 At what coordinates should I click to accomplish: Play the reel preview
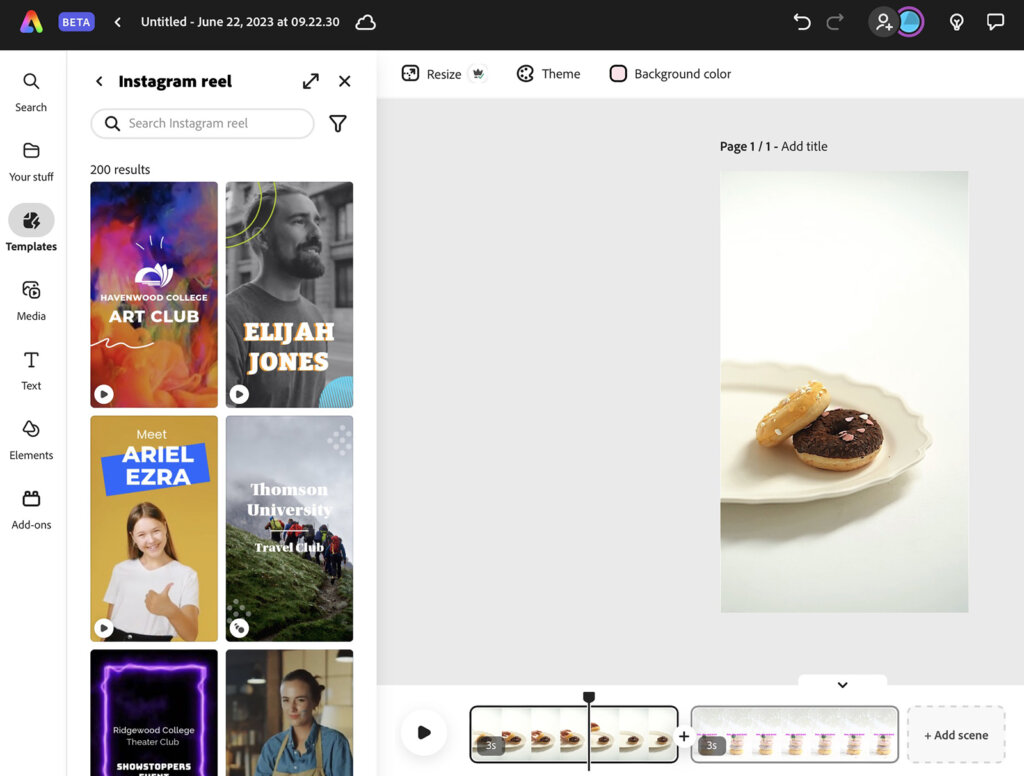coord(424,733)
